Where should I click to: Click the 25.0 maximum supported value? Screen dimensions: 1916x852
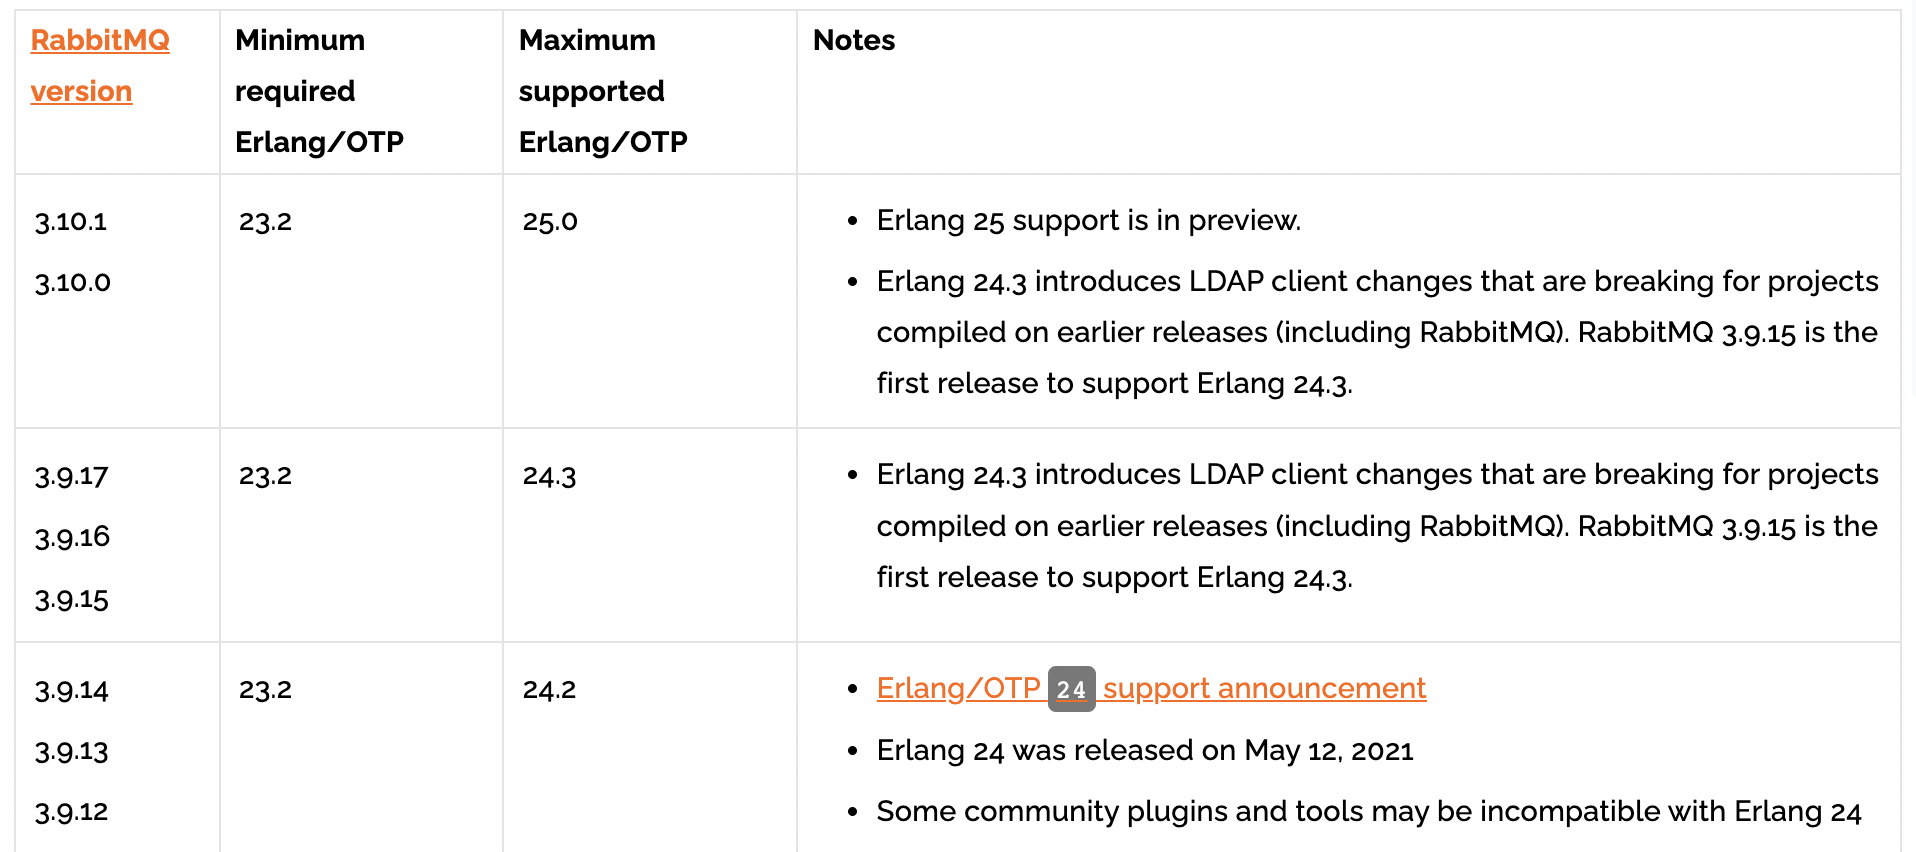click(x=550, y=221)
